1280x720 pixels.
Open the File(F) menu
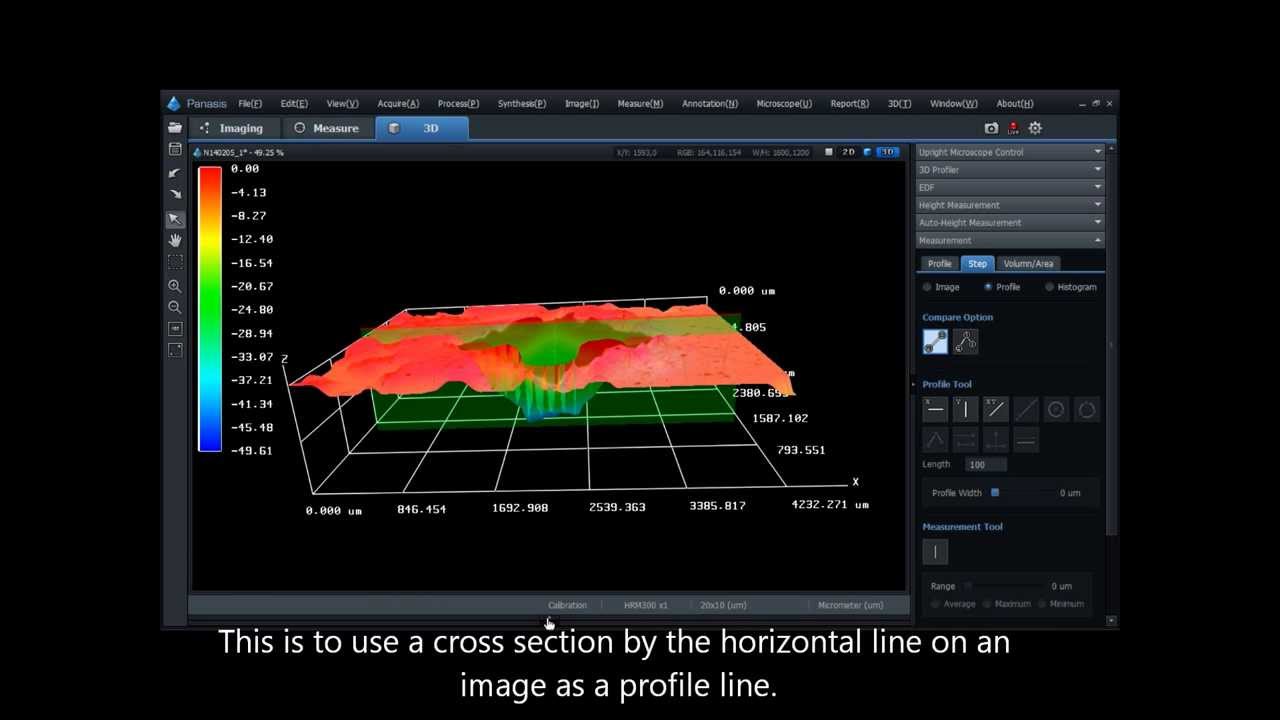250,103
